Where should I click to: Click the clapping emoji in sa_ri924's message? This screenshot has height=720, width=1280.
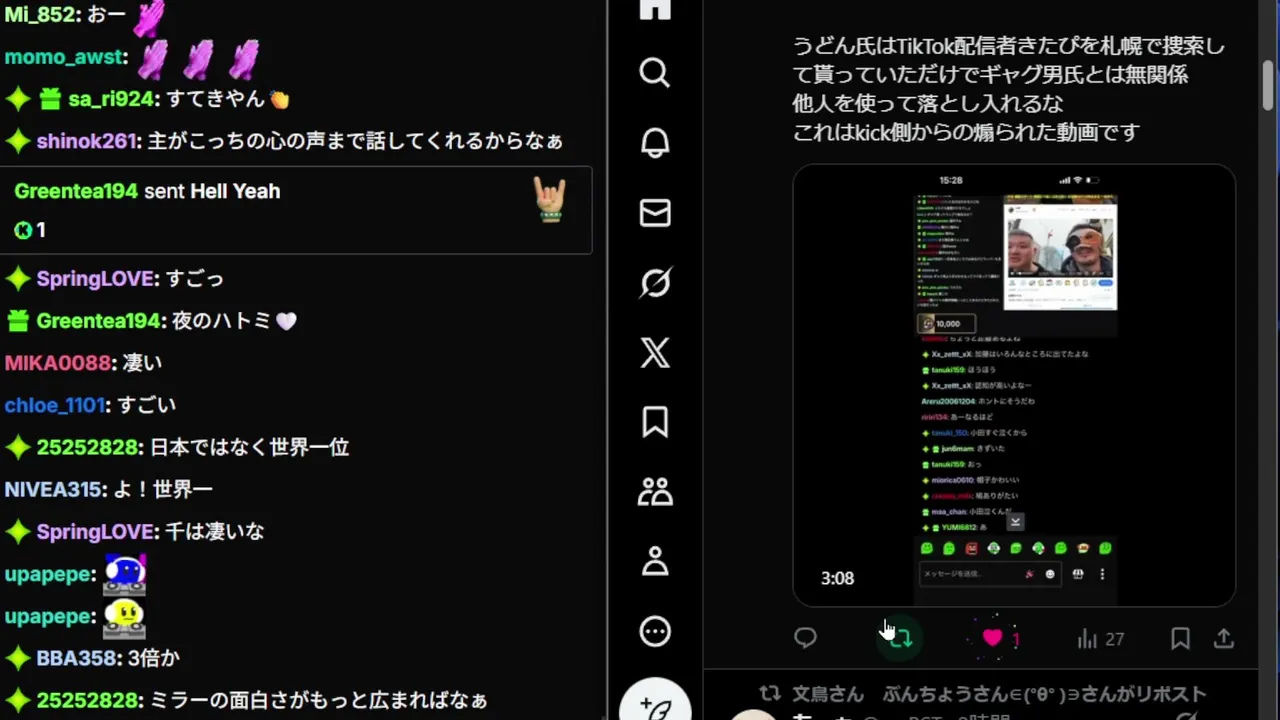coord(279,99)
